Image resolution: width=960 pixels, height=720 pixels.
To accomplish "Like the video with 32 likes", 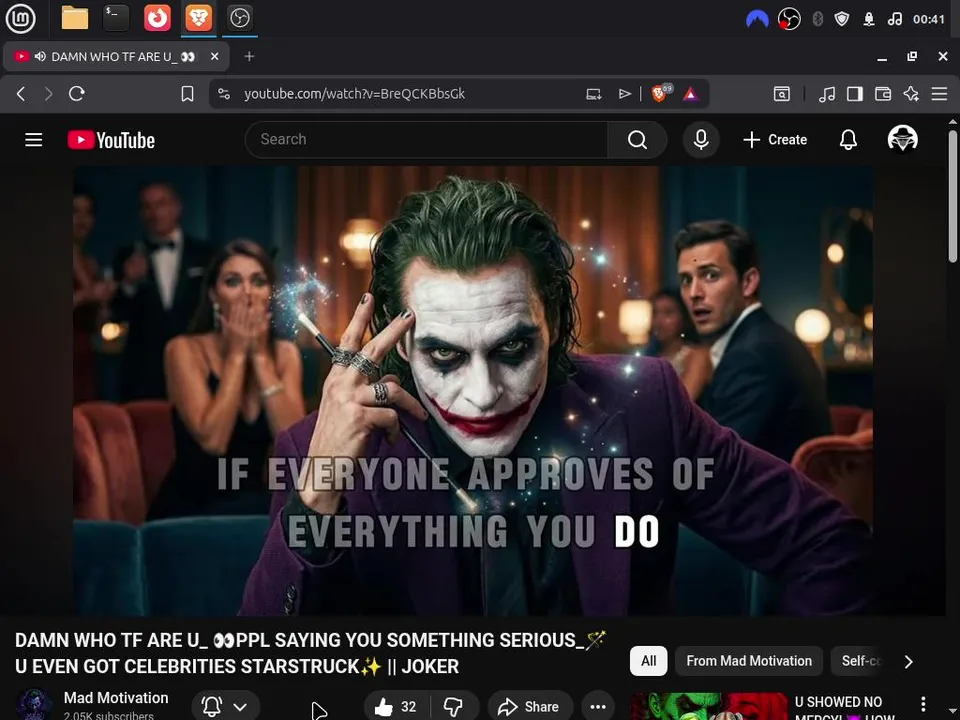I will (x=396, y=707).
